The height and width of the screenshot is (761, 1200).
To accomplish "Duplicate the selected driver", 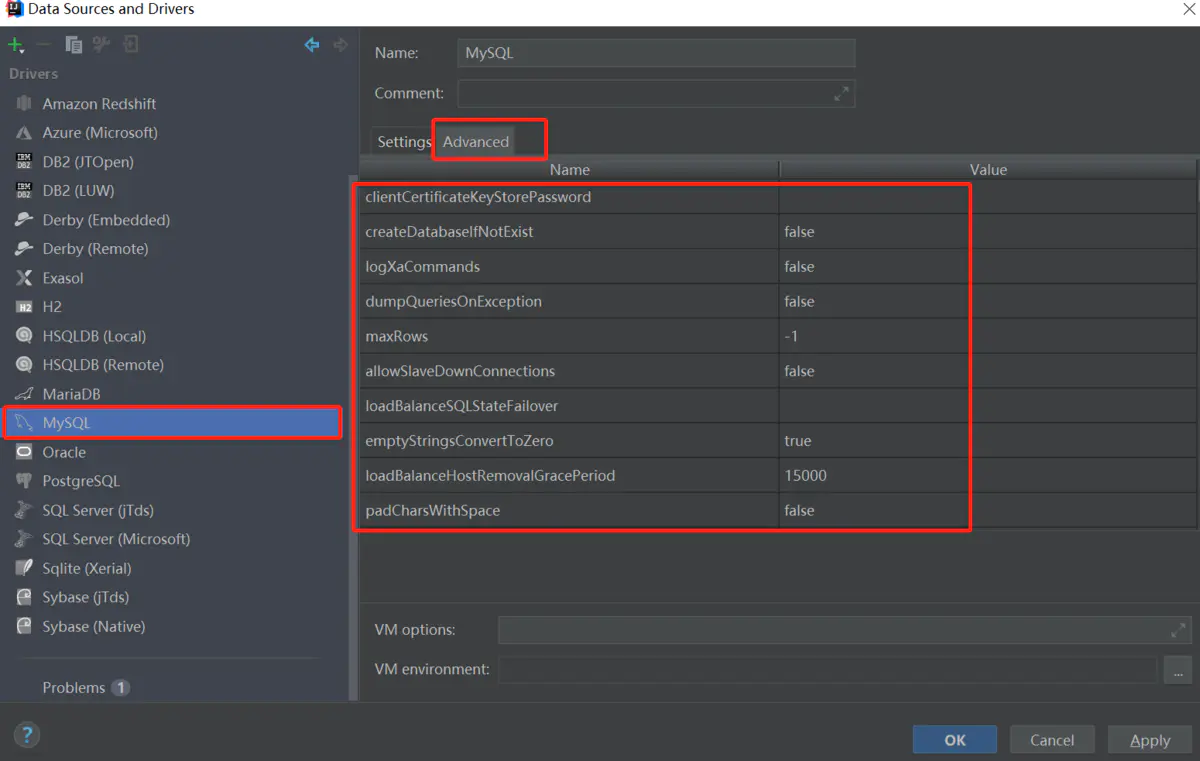I will (x=73, y=44).
